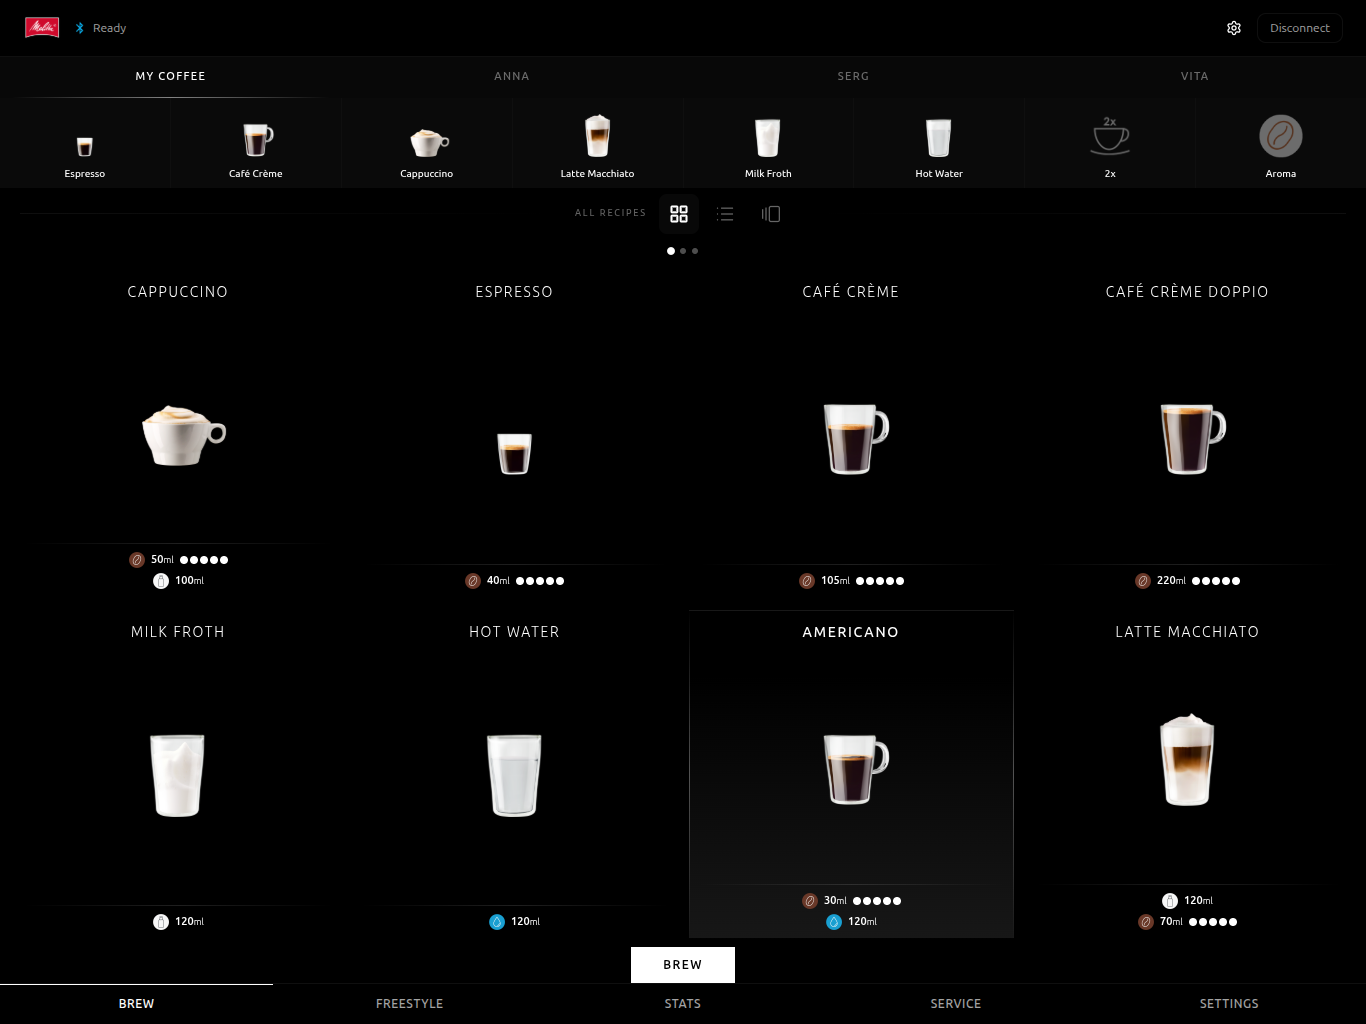Screen dimensions: 1366x1024
Task: Click the Melitta logo icon
Action: [42, 28]
